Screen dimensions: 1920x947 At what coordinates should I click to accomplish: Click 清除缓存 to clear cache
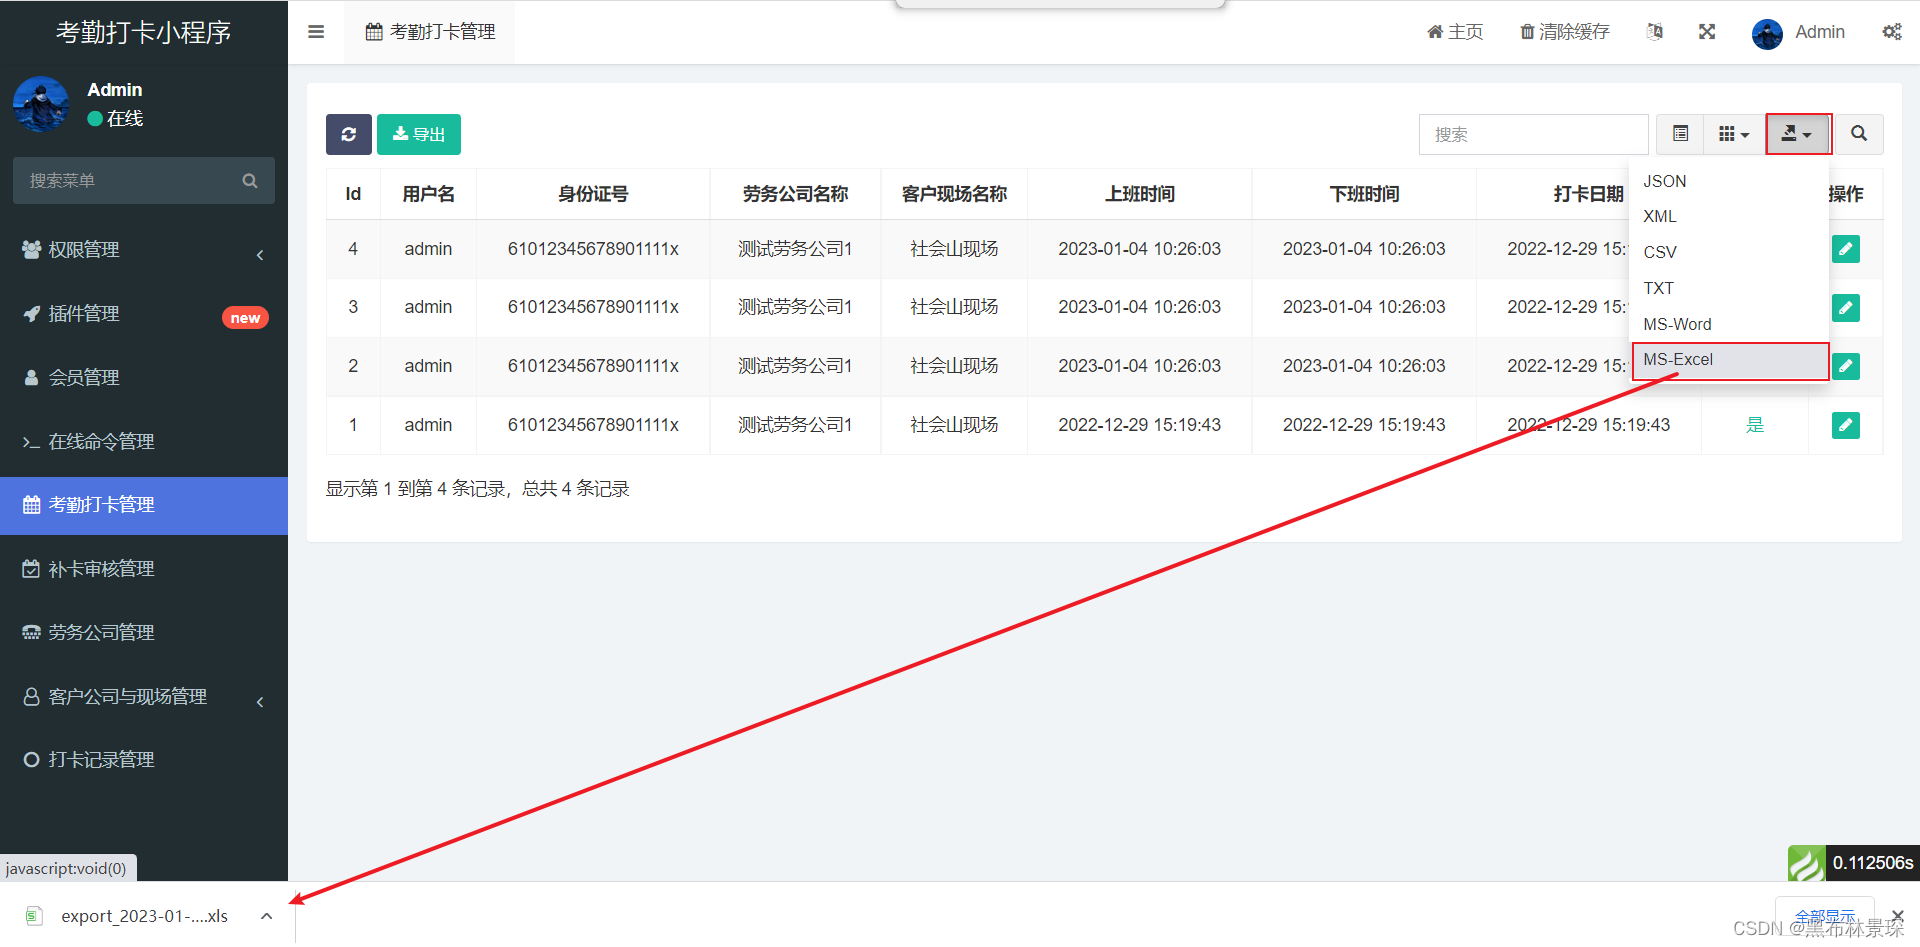tap(1565, 31)
